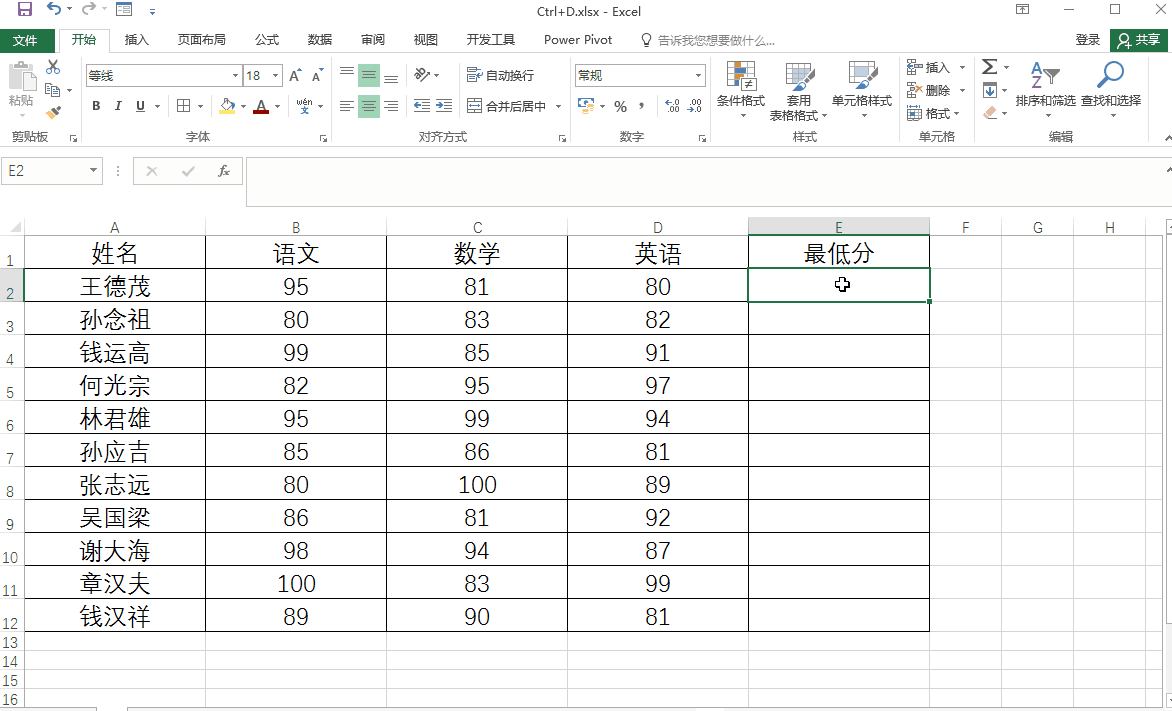Viewport: 1172px width, 711px height.
Task: Copy selection with the copy icon
Action: coord(52,90)
